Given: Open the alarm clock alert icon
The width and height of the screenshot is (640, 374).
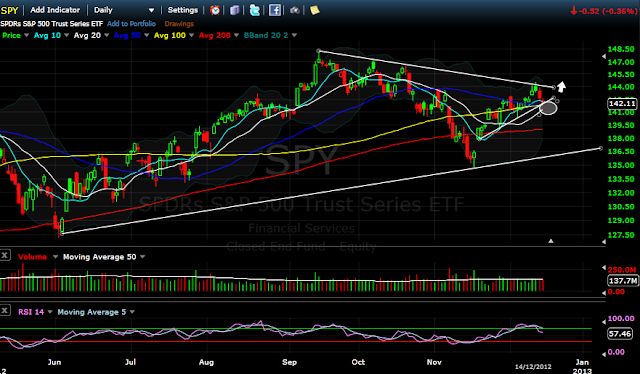Looking at the screenshot, I should (215, 10).
